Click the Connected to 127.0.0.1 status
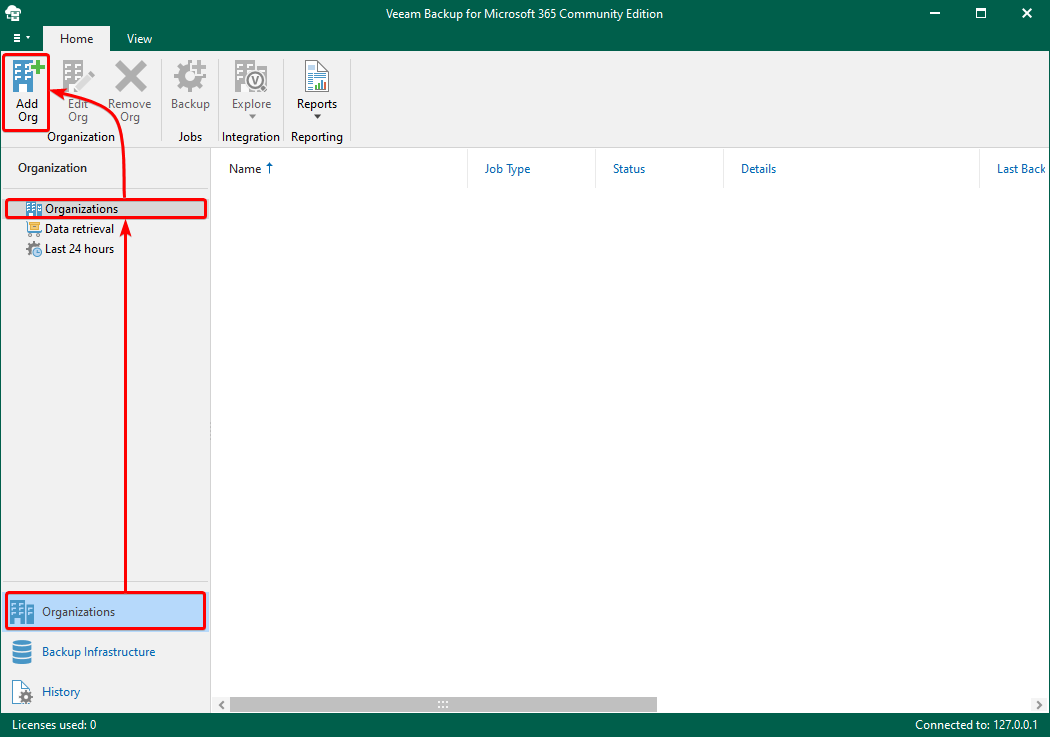The image size is (1050, 737). (976, 725)
